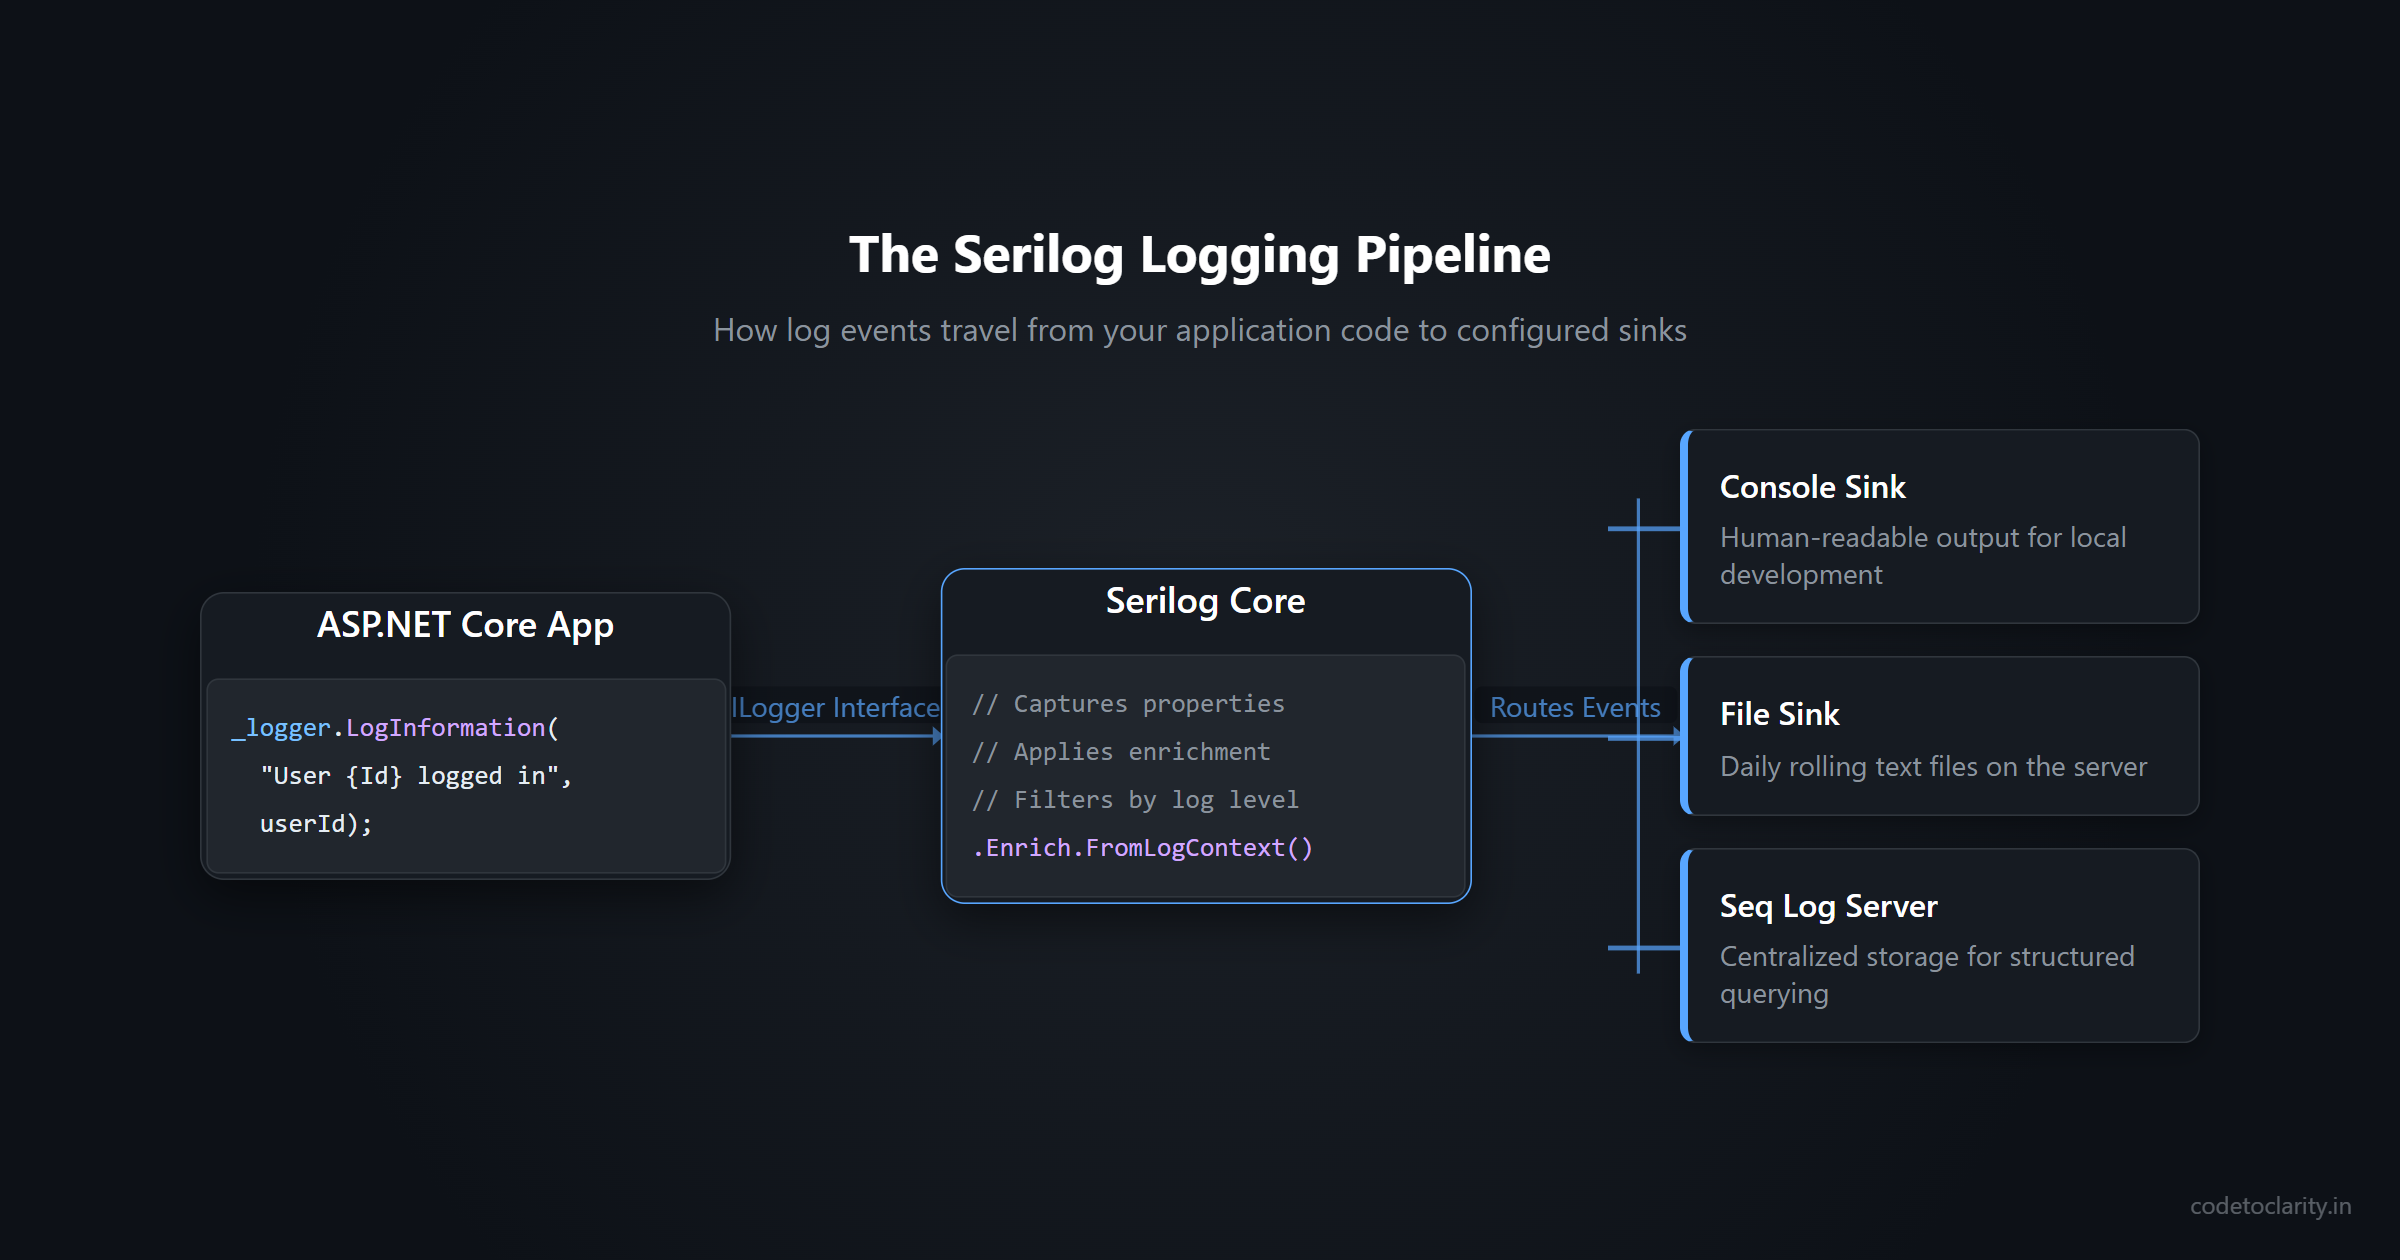The width and height of the screenshot is (2400, 1260).
Task: Click the '// Filters by log level' comment
Action: 1135,800
